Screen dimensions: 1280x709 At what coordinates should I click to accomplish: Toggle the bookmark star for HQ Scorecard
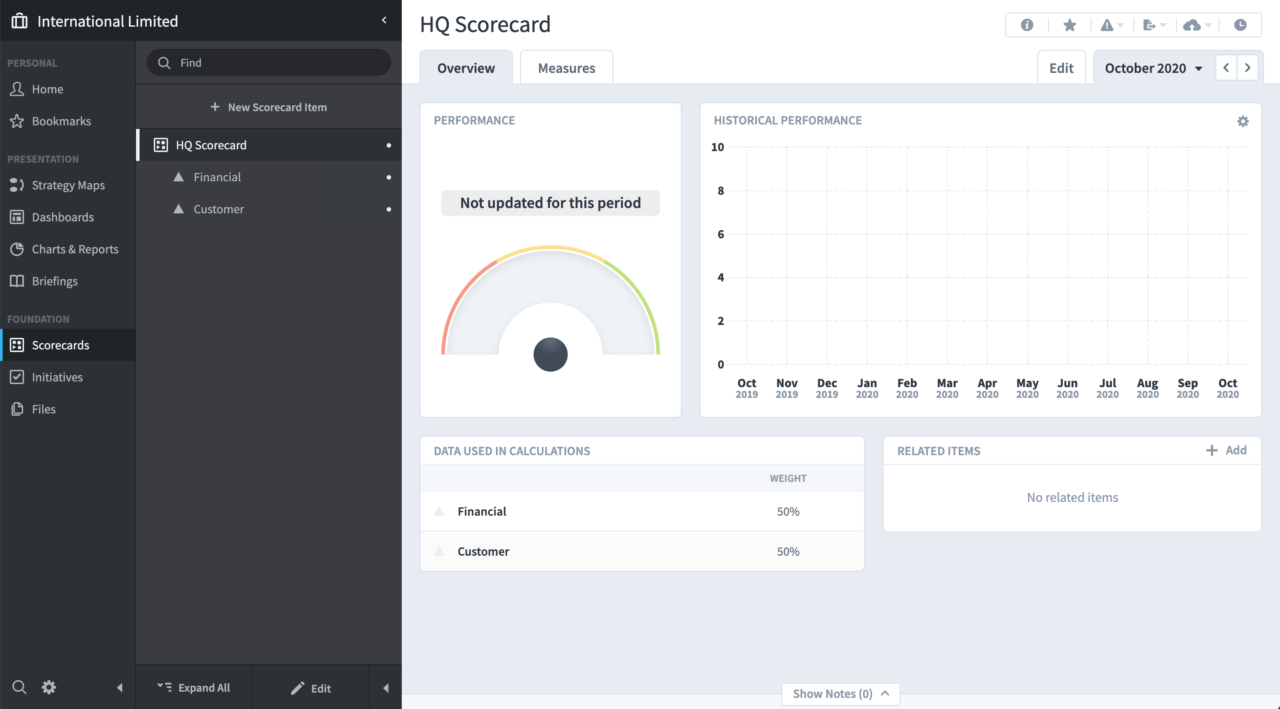coord(1070,24)
